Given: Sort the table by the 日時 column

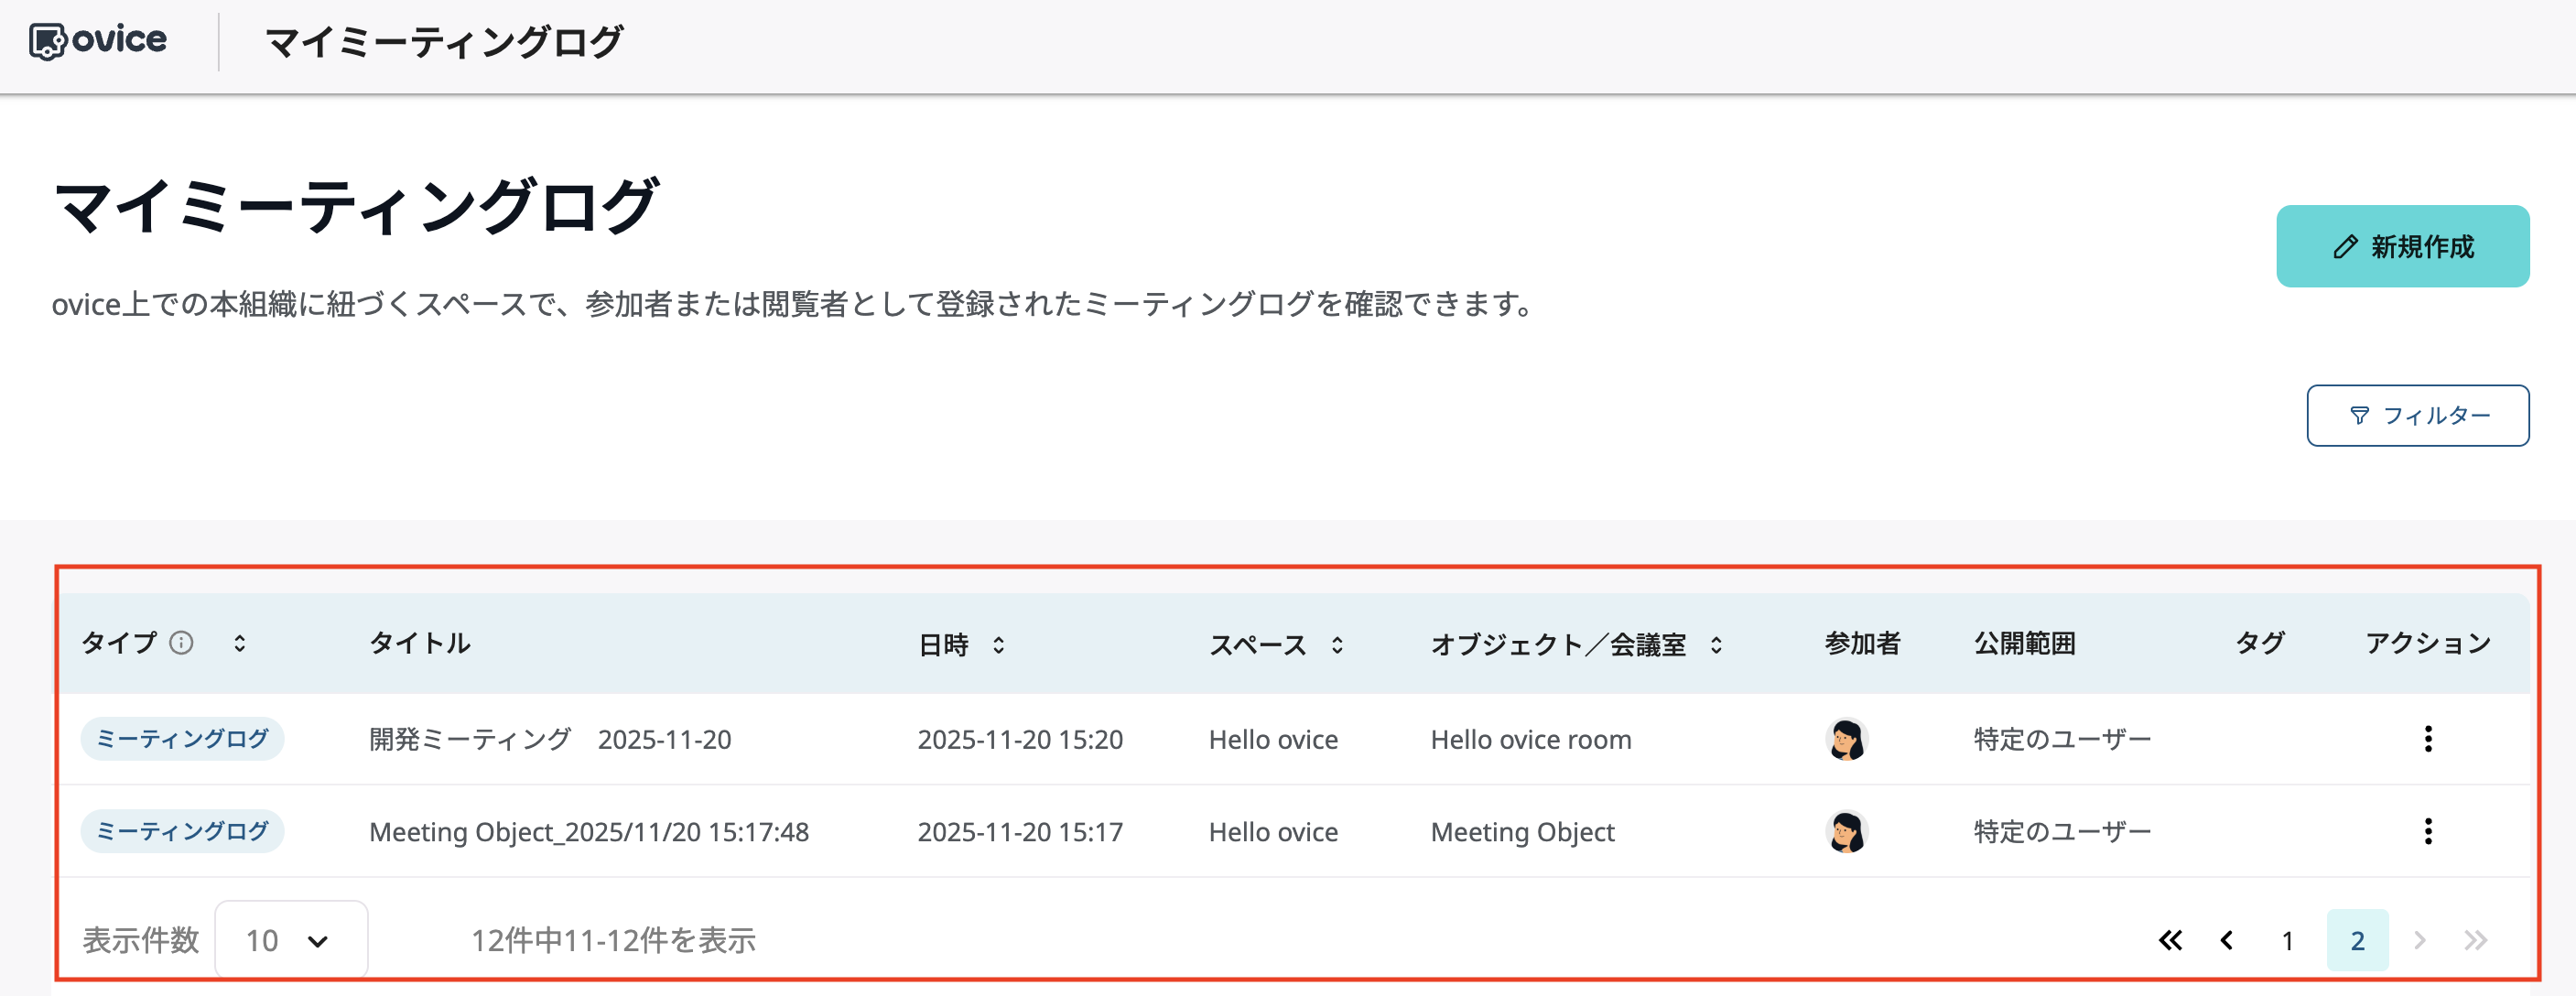Looking at the screenshot, I should (x=999, y=645).
